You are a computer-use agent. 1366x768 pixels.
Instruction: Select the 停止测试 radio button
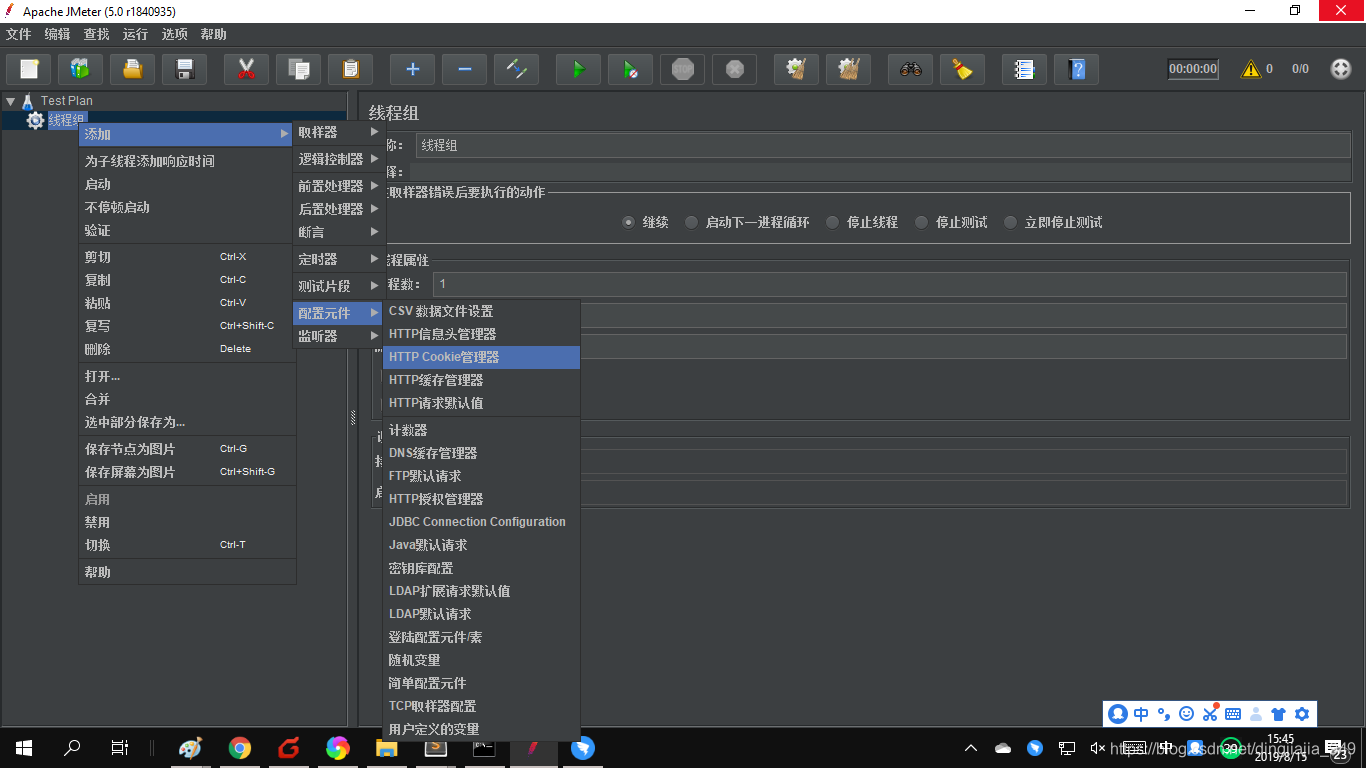coord(921,222)
